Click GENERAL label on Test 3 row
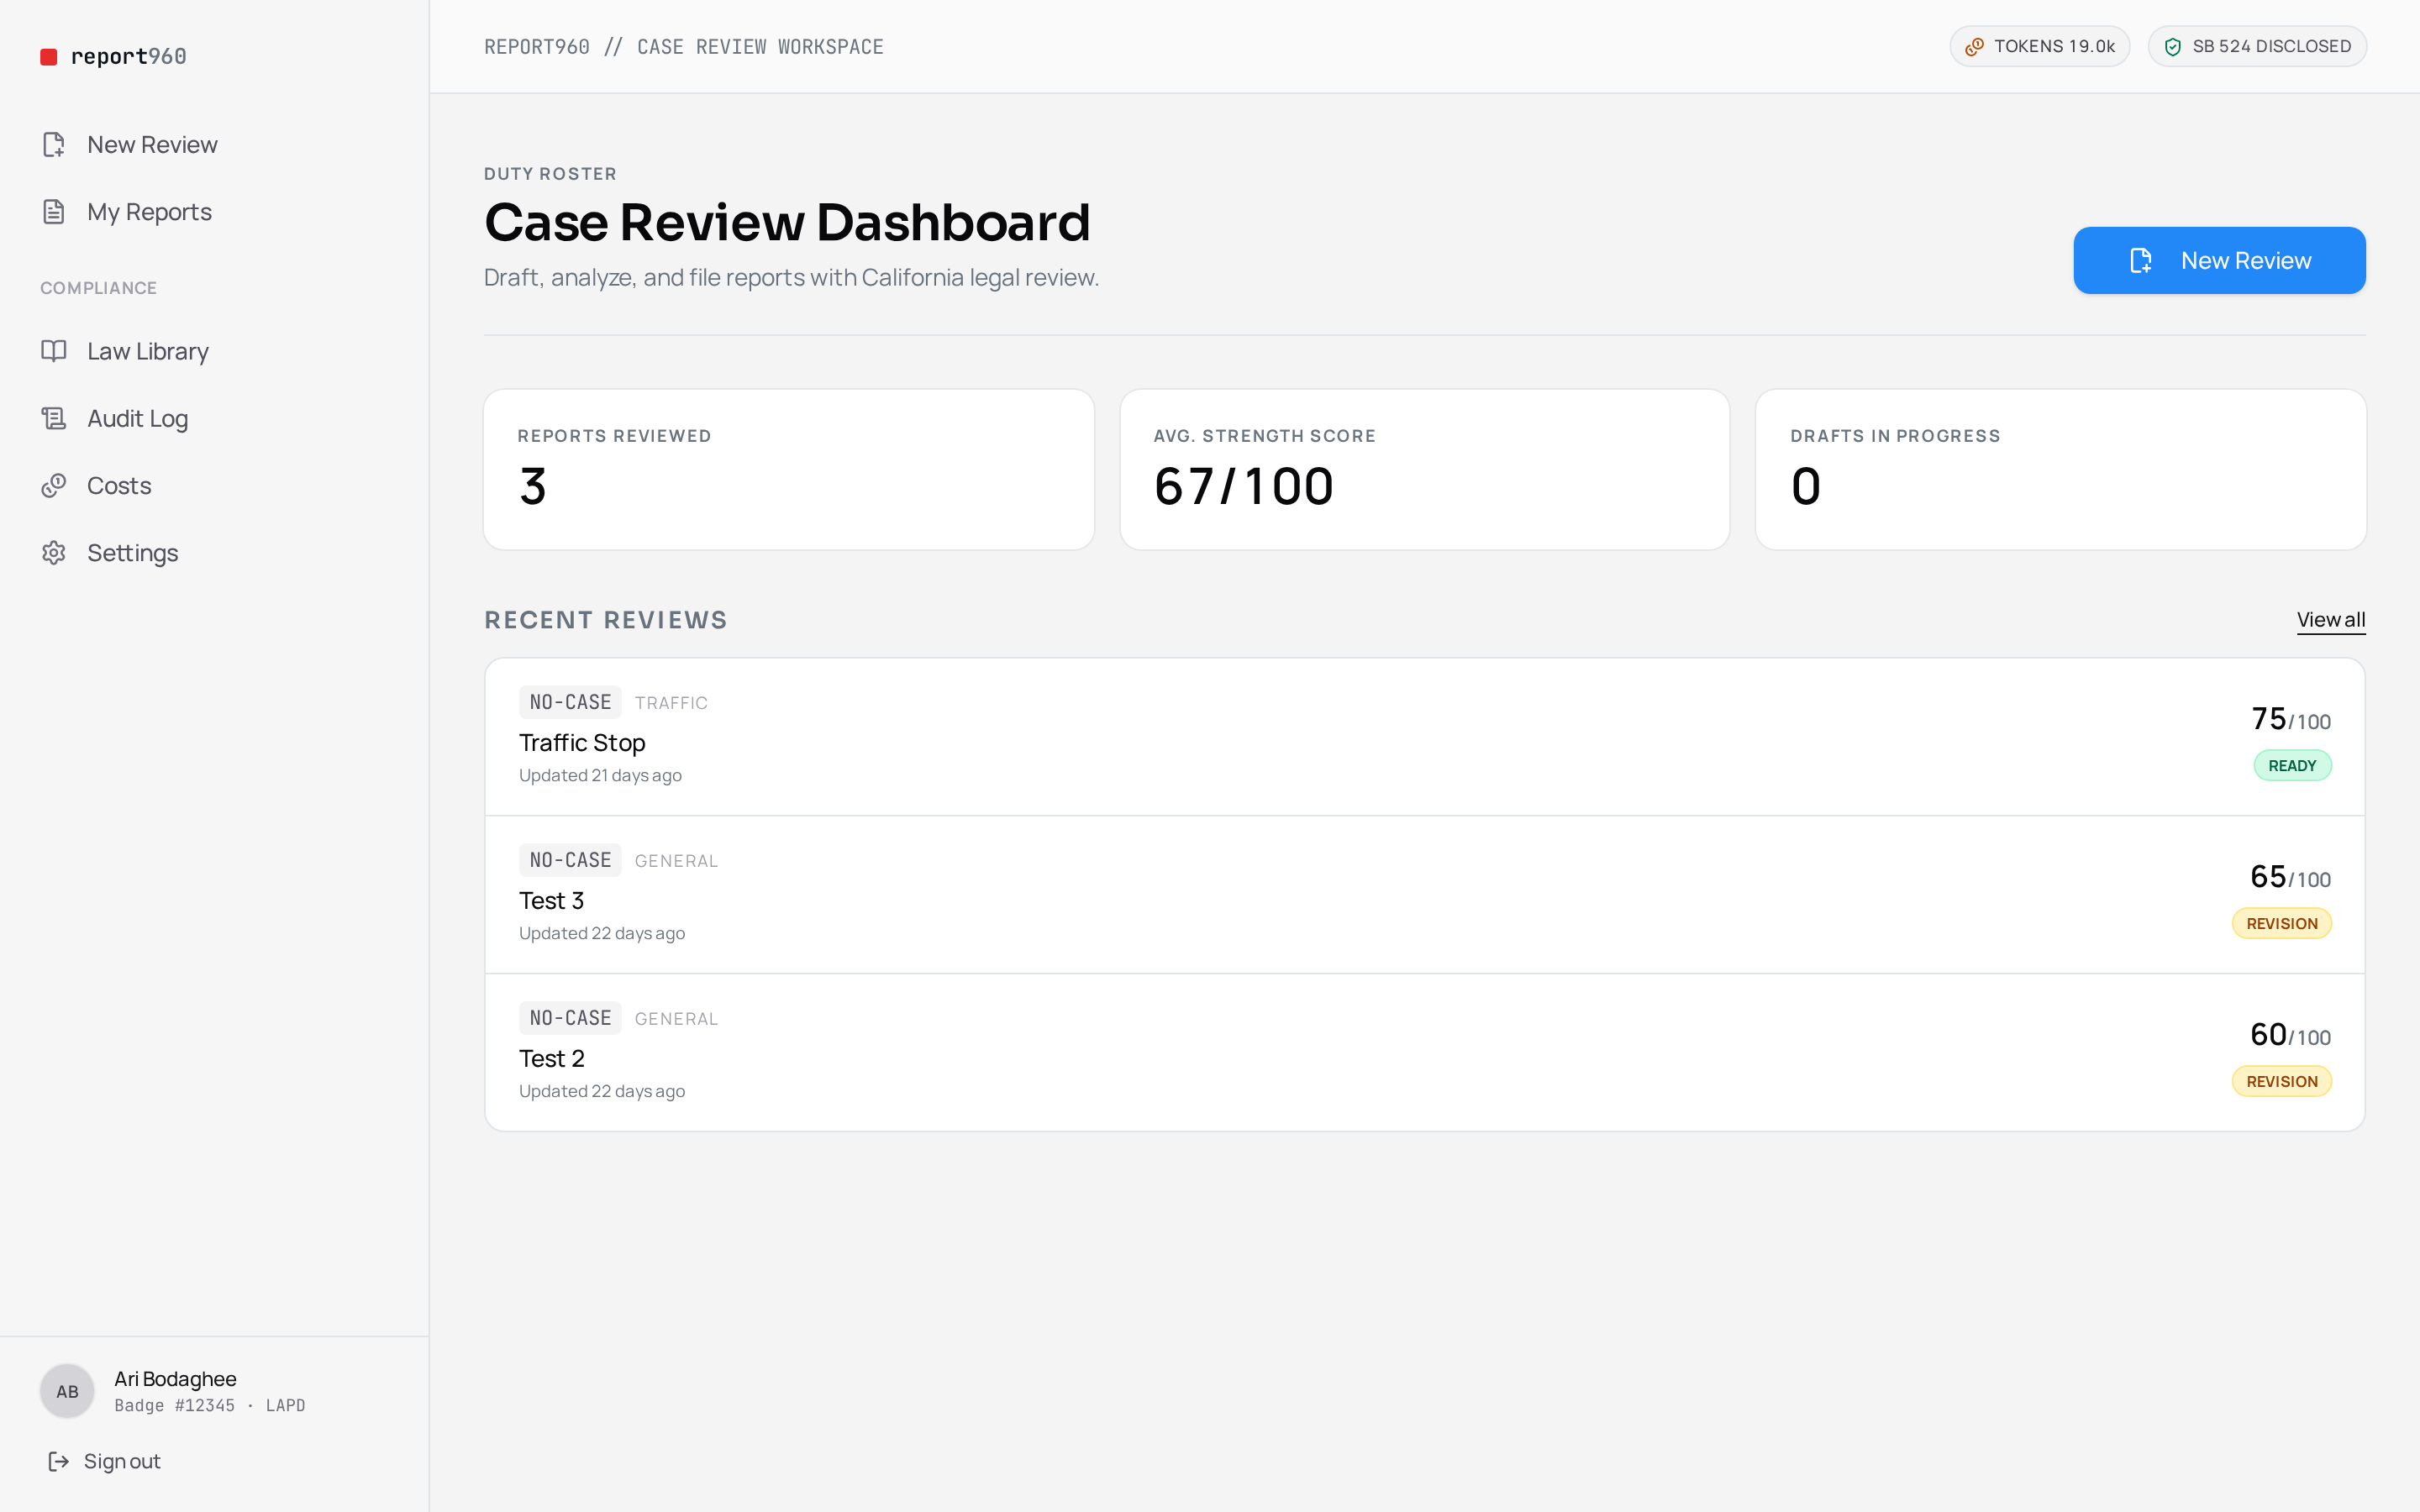The height and width of the screenshot is (1512, 2420). (x=676, y=861)
